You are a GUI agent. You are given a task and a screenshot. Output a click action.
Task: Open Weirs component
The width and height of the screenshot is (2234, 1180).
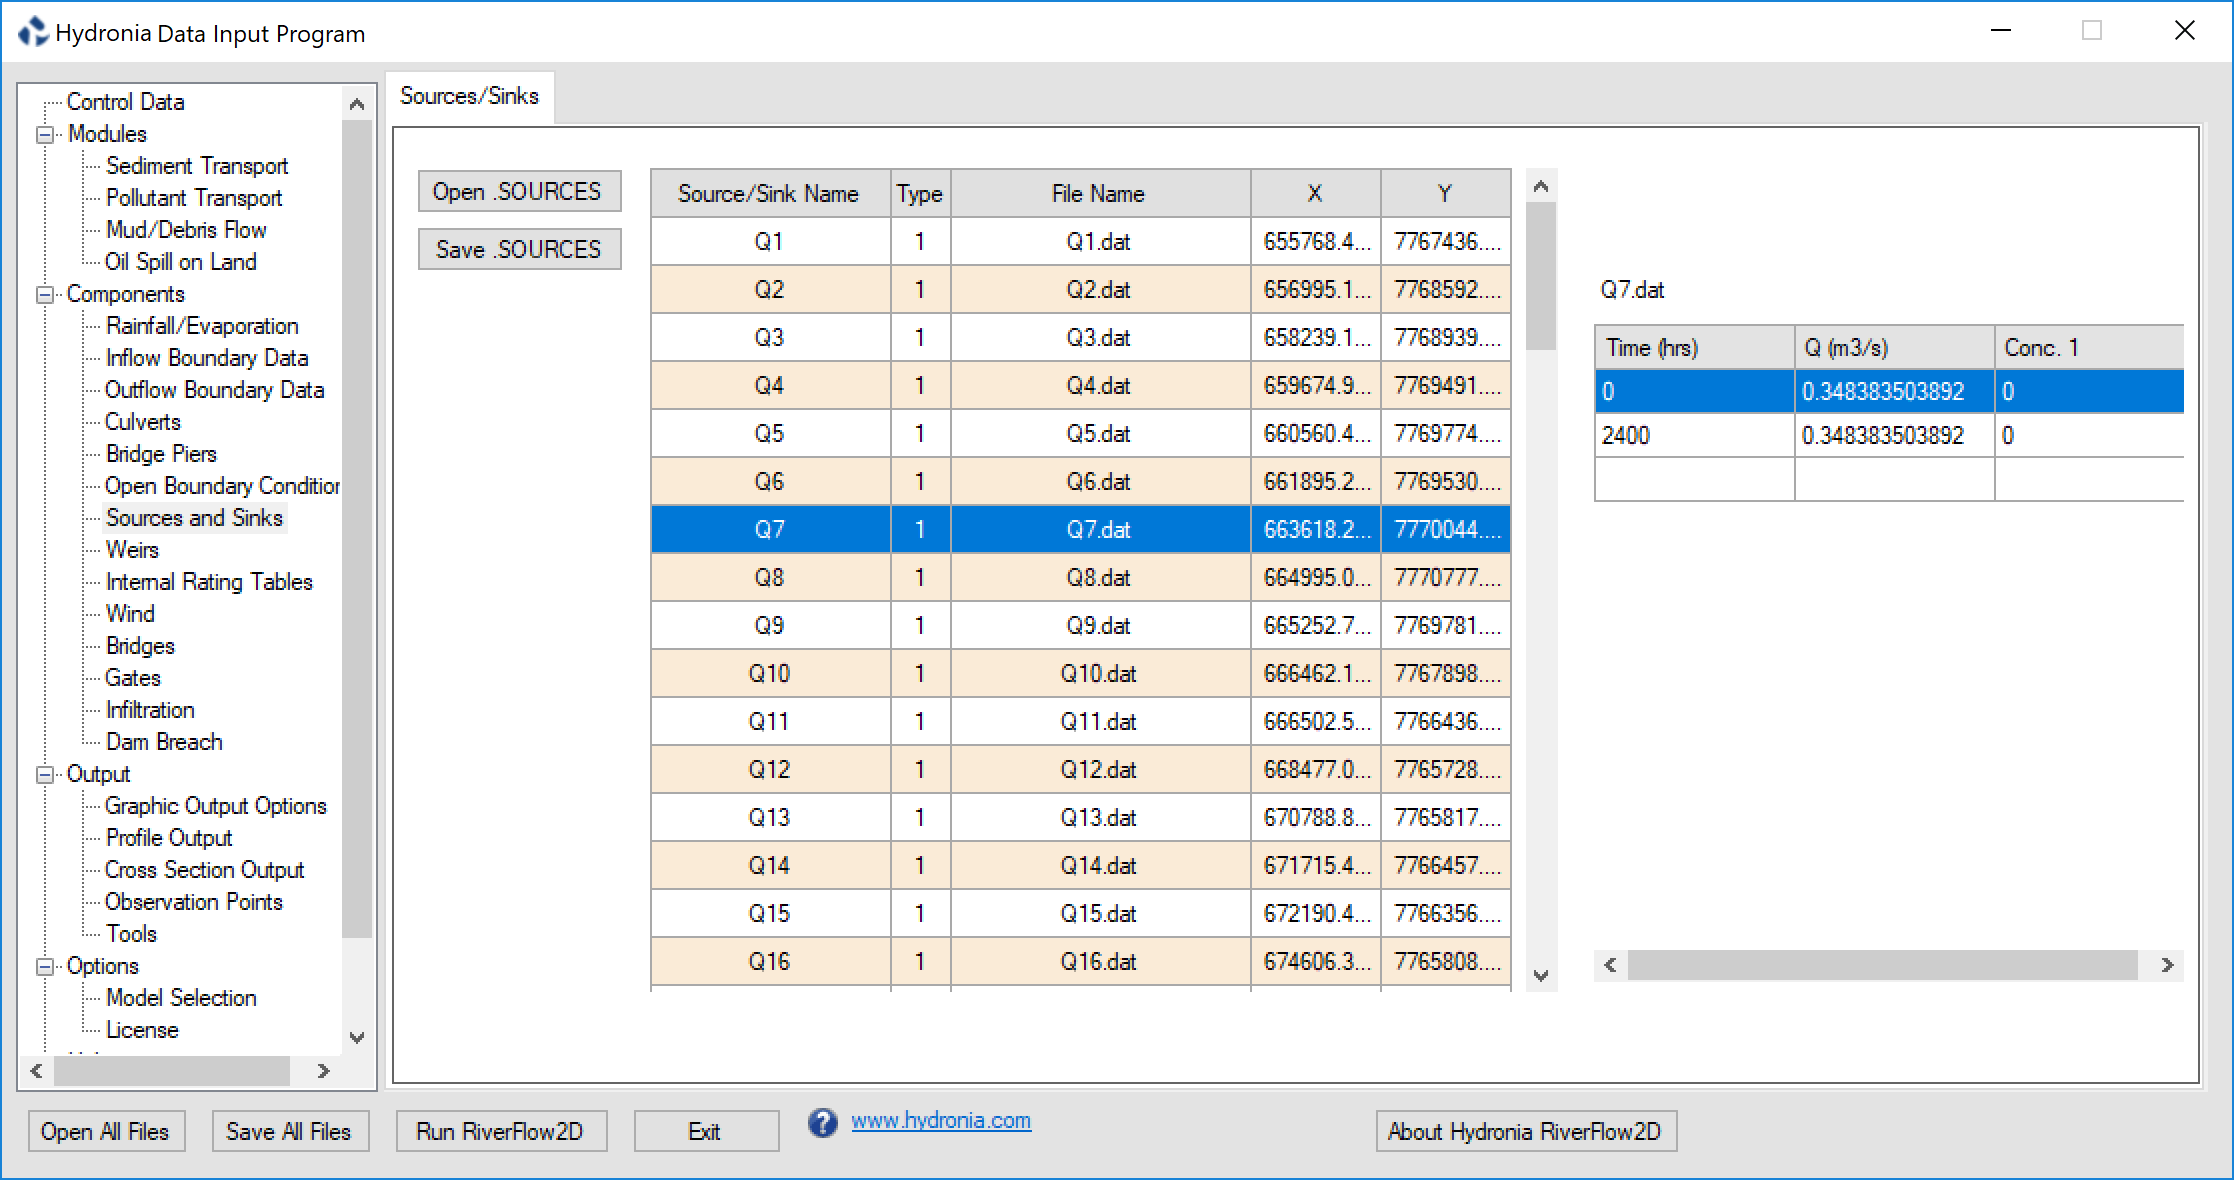(x=132, y=550)
